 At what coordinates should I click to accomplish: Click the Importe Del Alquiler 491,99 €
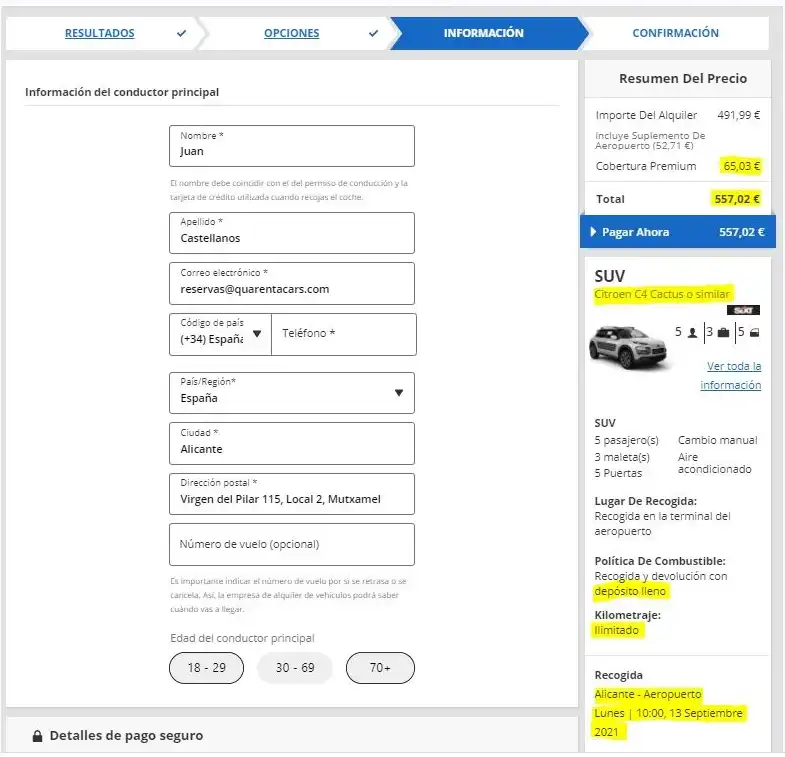[738, 115]
